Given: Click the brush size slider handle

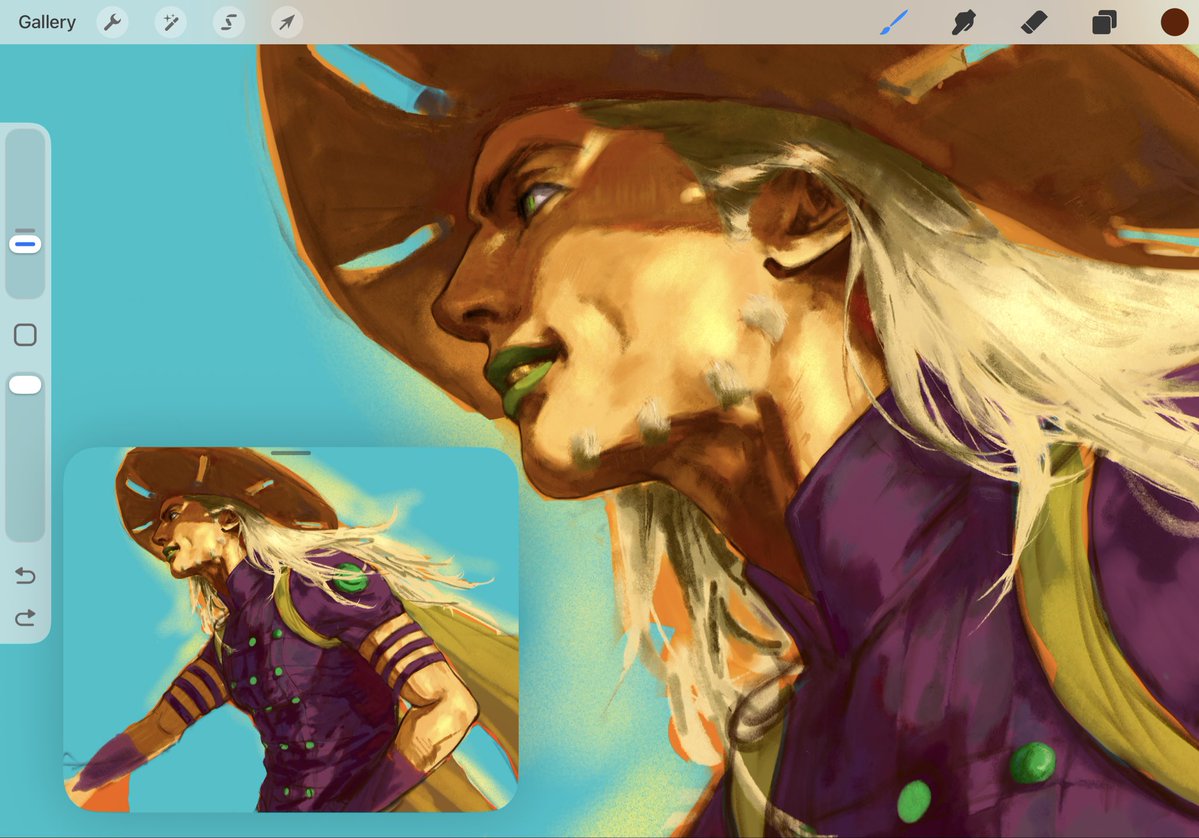Looking at the screenshot, I should (x=25, y=244).
